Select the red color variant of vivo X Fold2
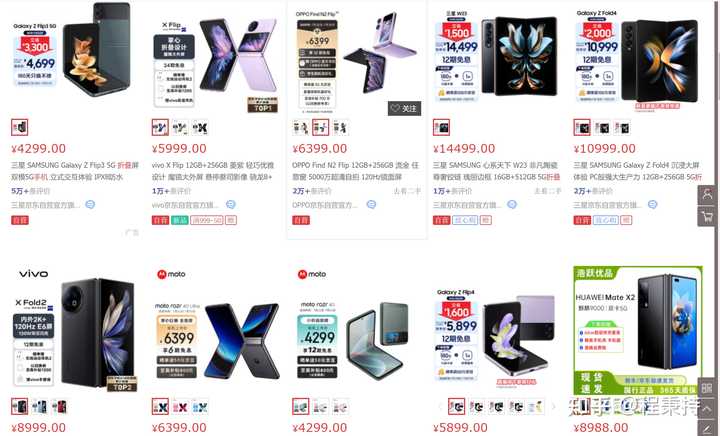The image size is (720, 436). click(x=59, y=407)
